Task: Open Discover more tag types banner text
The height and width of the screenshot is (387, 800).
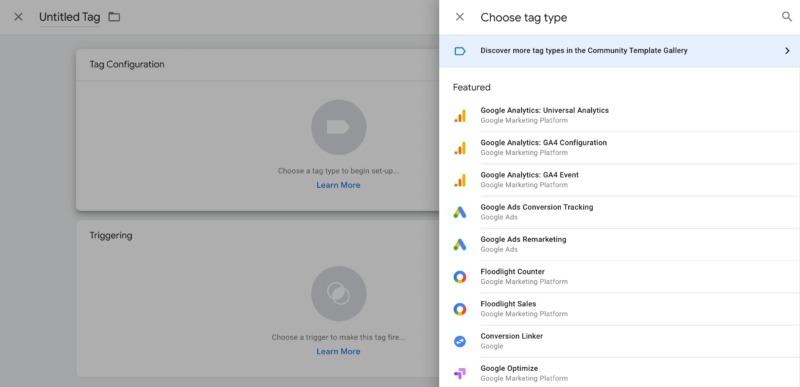Action: pos(584,51)
